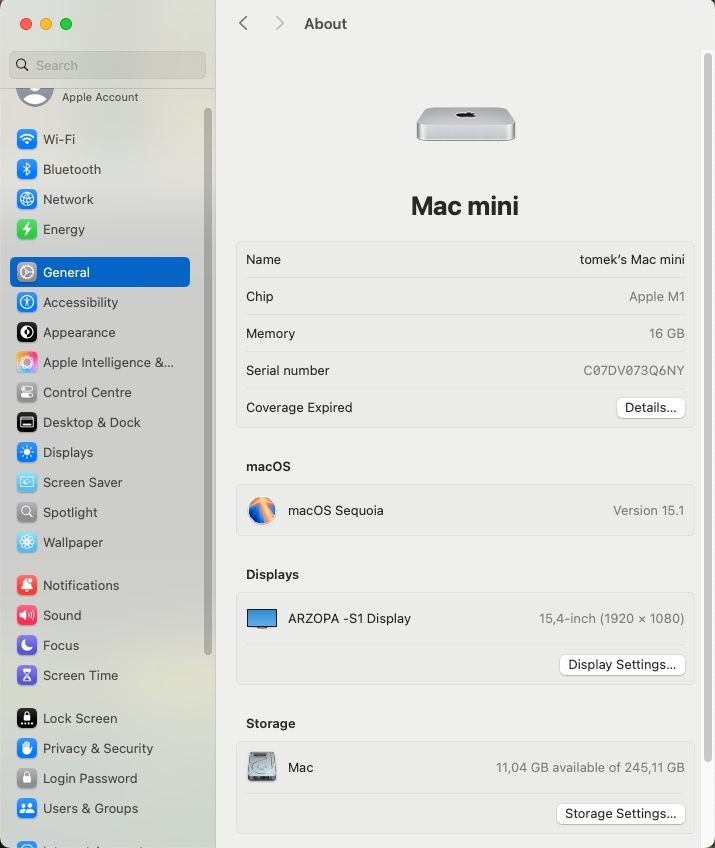Open the Desktop & Dock icon
Viewport: 715px width, 848px height.
tap(27, 422)
